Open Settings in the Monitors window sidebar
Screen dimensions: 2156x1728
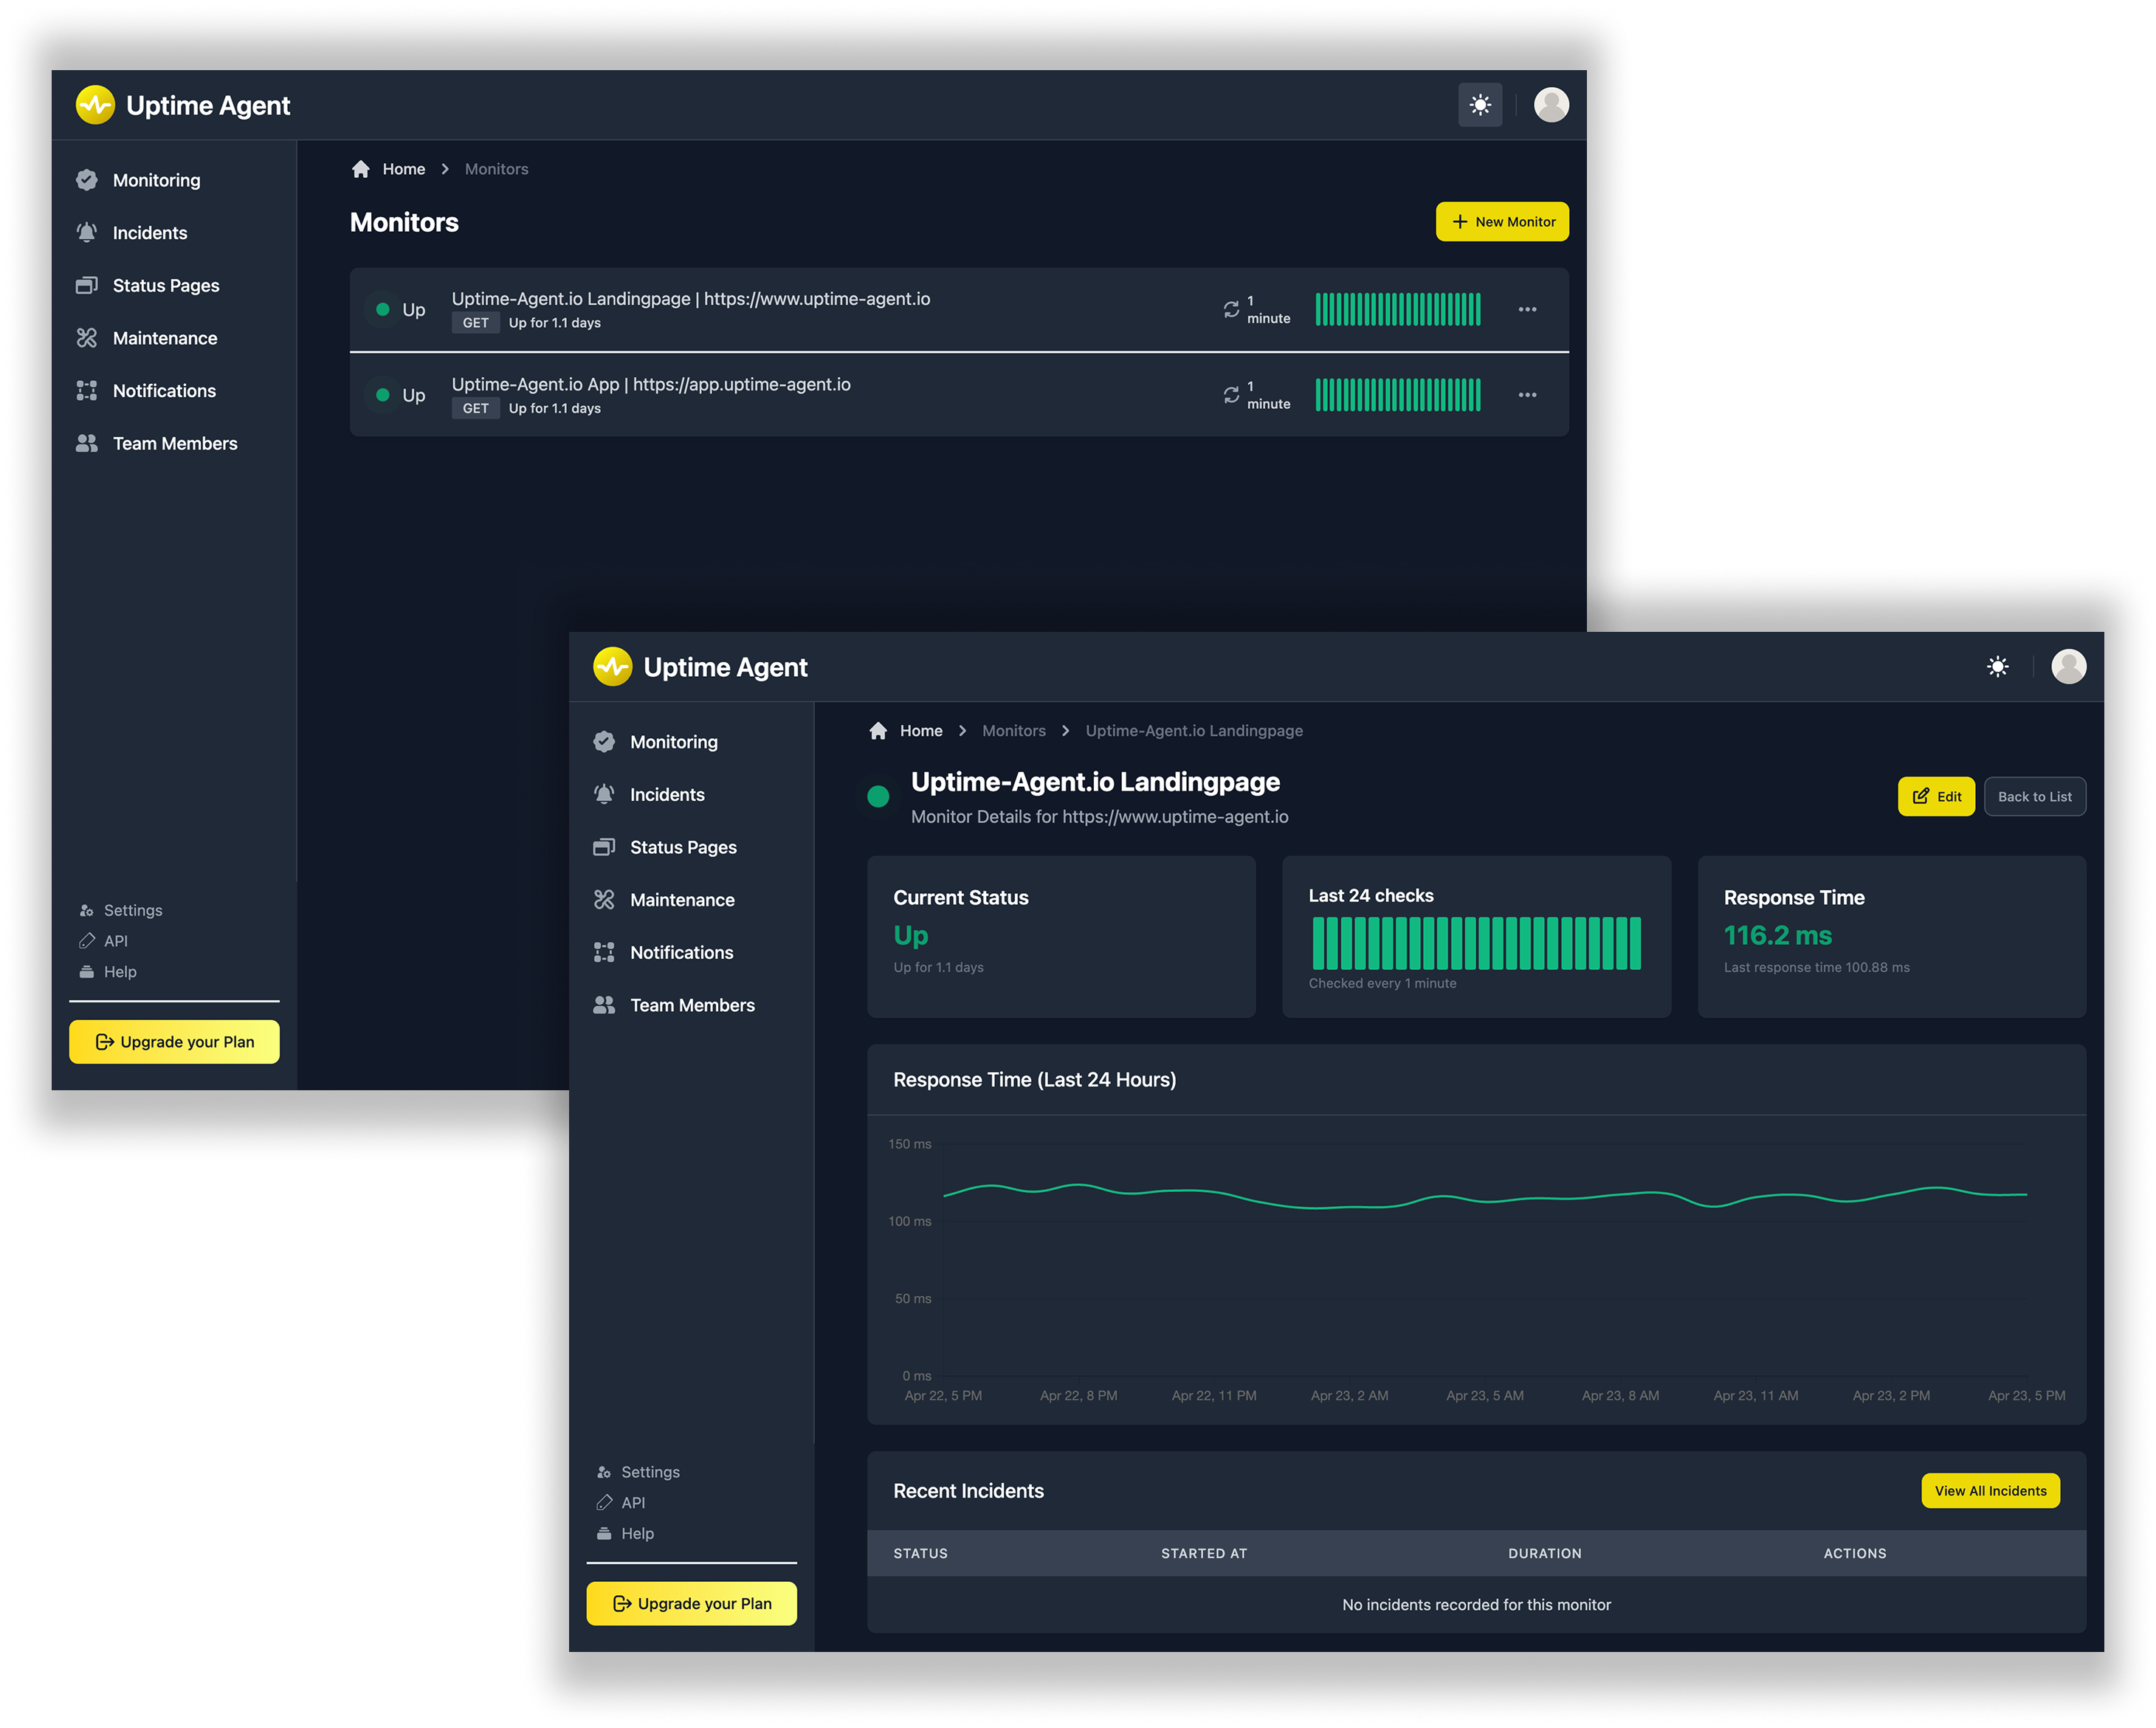pyautogui.click(x=133, y=911)
